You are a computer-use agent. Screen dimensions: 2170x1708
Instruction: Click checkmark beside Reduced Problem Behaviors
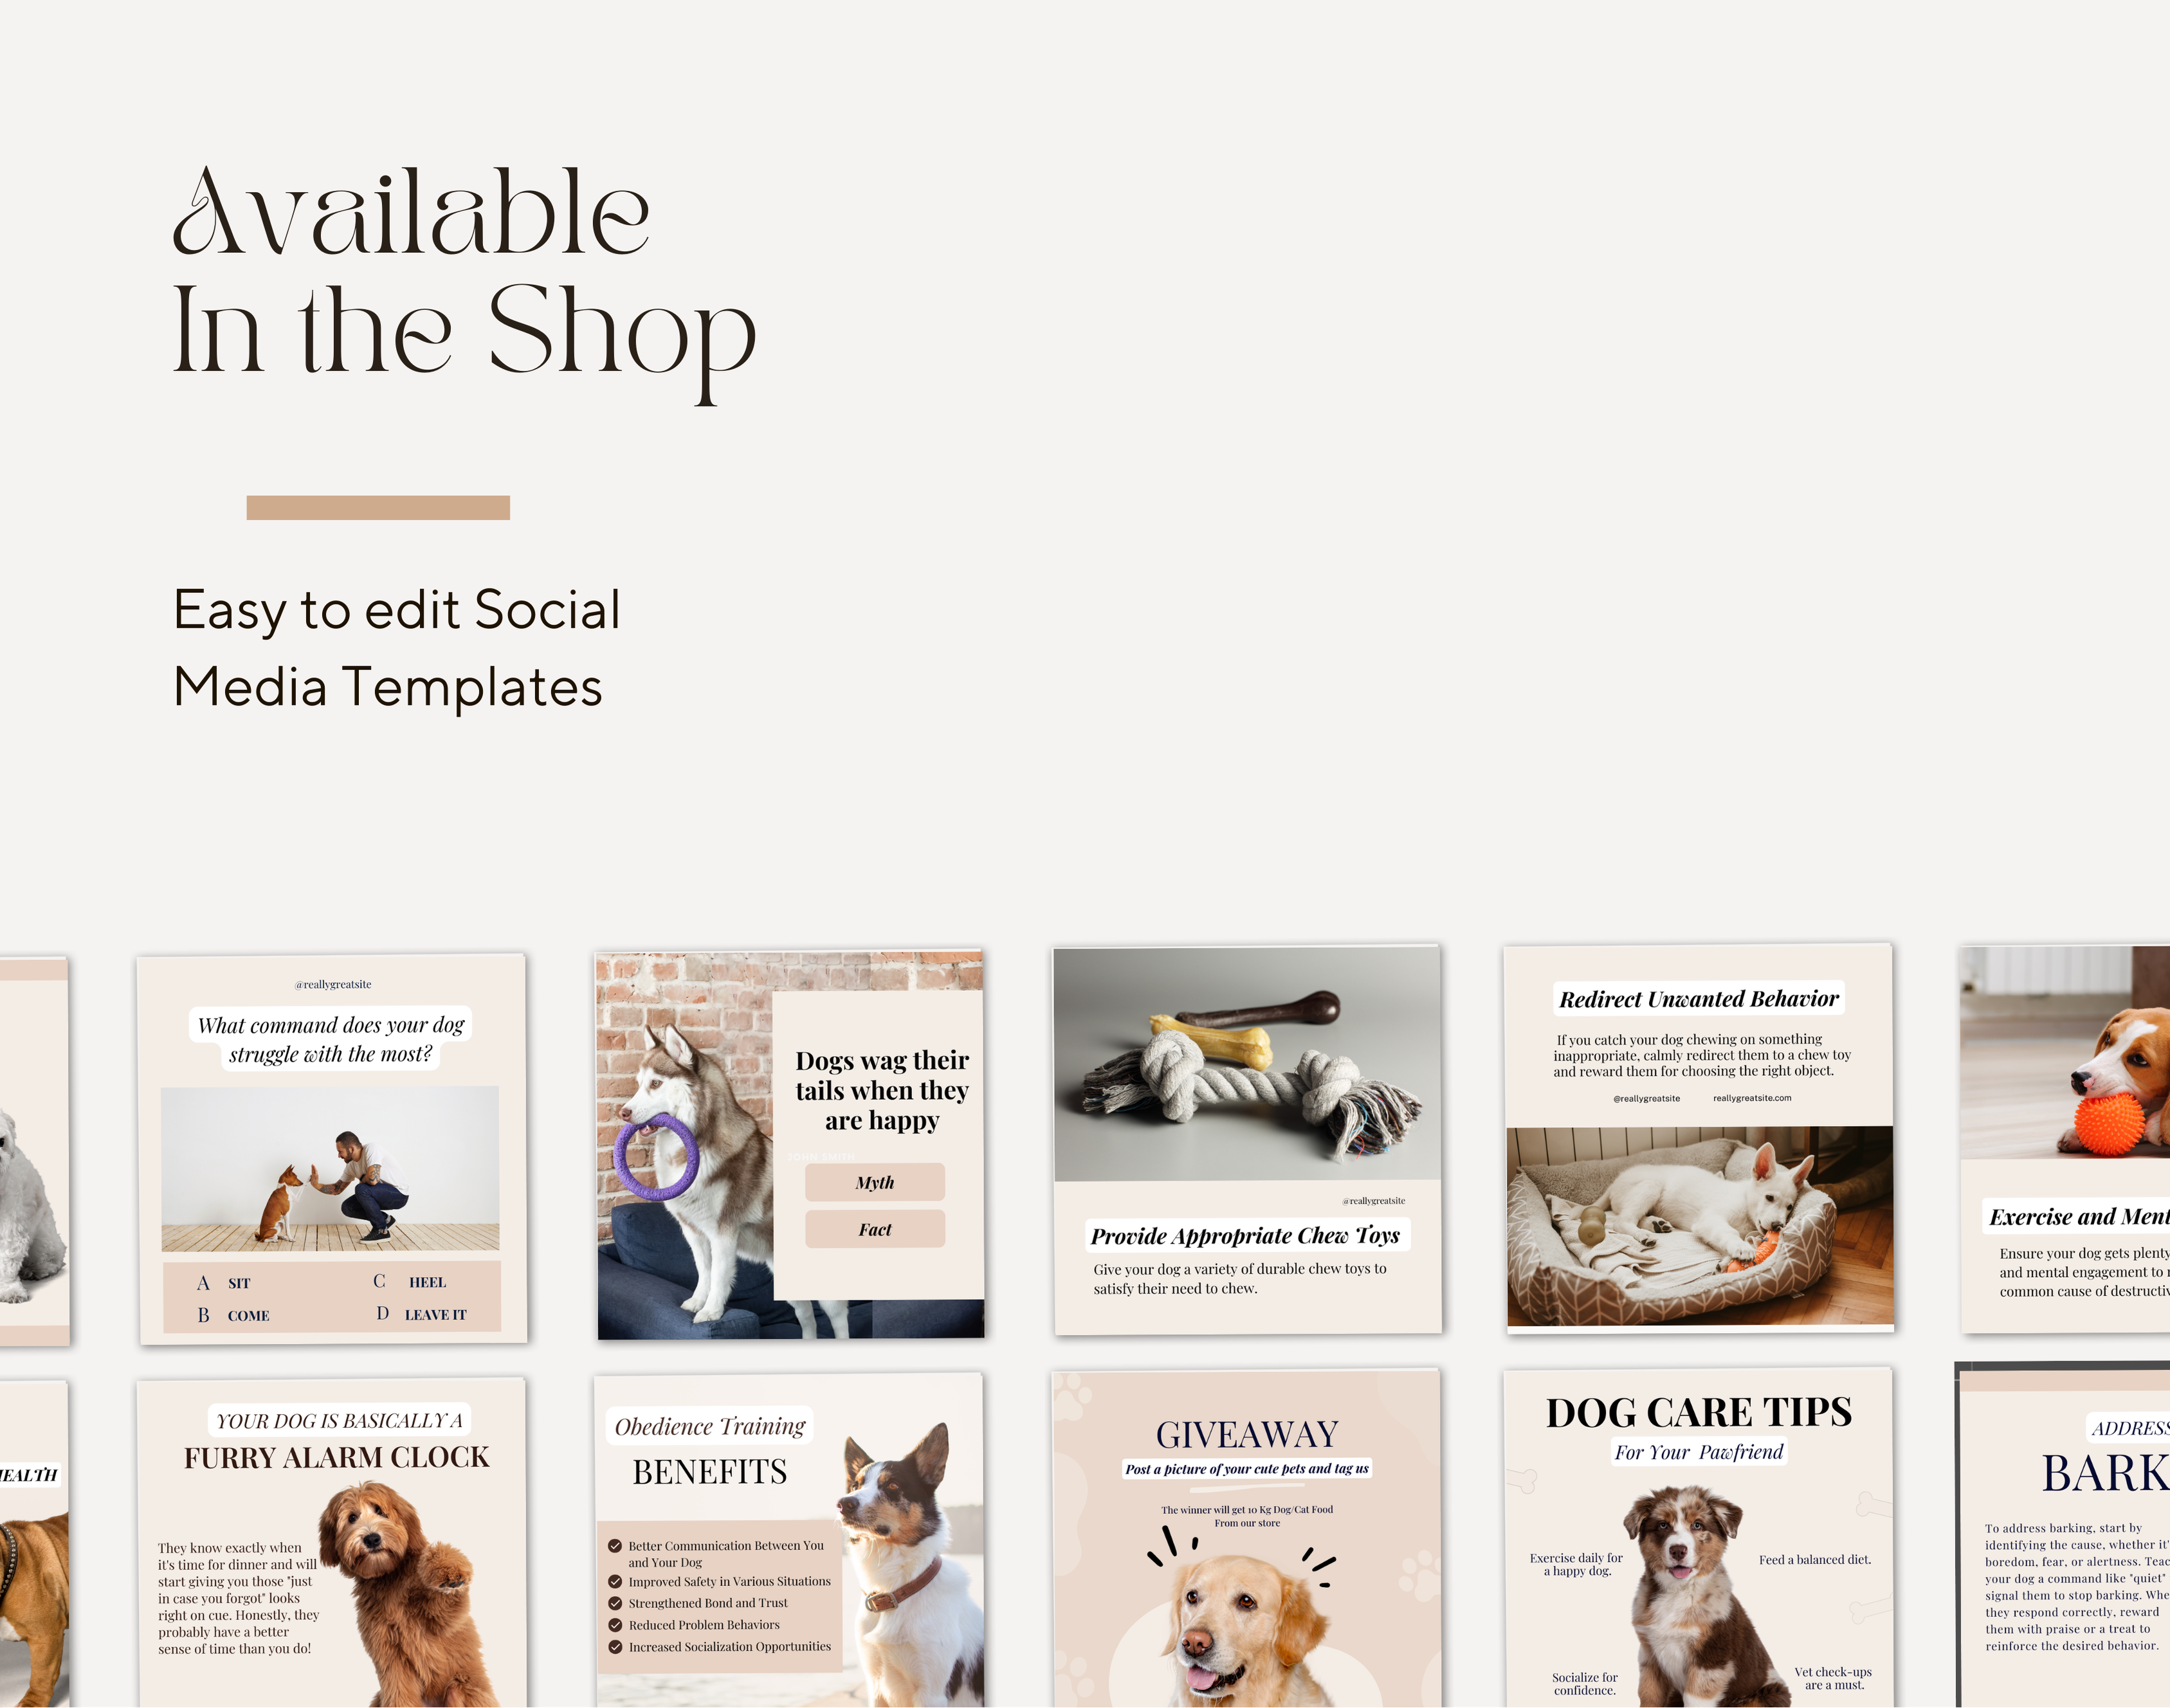click(615, 1626)
